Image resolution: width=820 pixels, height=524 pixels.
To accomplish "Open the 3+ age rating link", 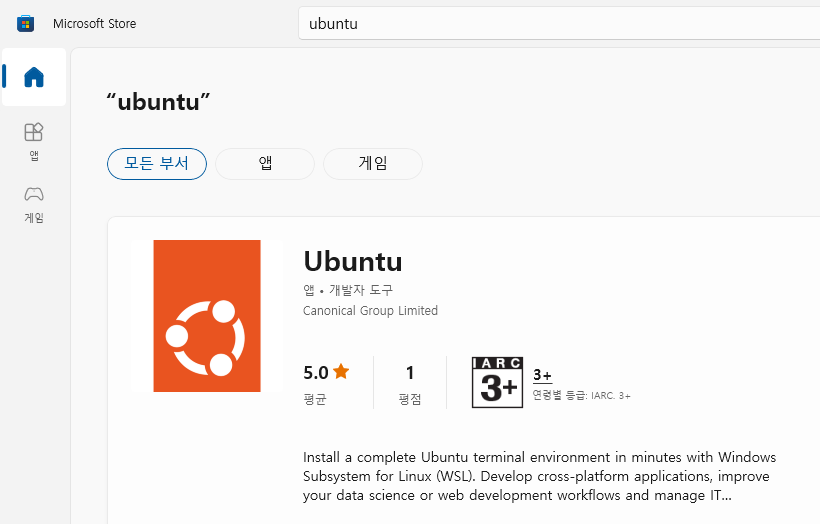I will tap(542, 375).
